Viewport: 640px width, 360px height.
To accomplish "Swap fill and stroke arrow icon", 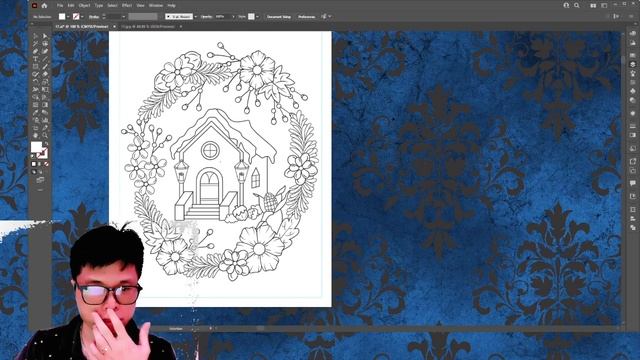I will coord(46,144).
